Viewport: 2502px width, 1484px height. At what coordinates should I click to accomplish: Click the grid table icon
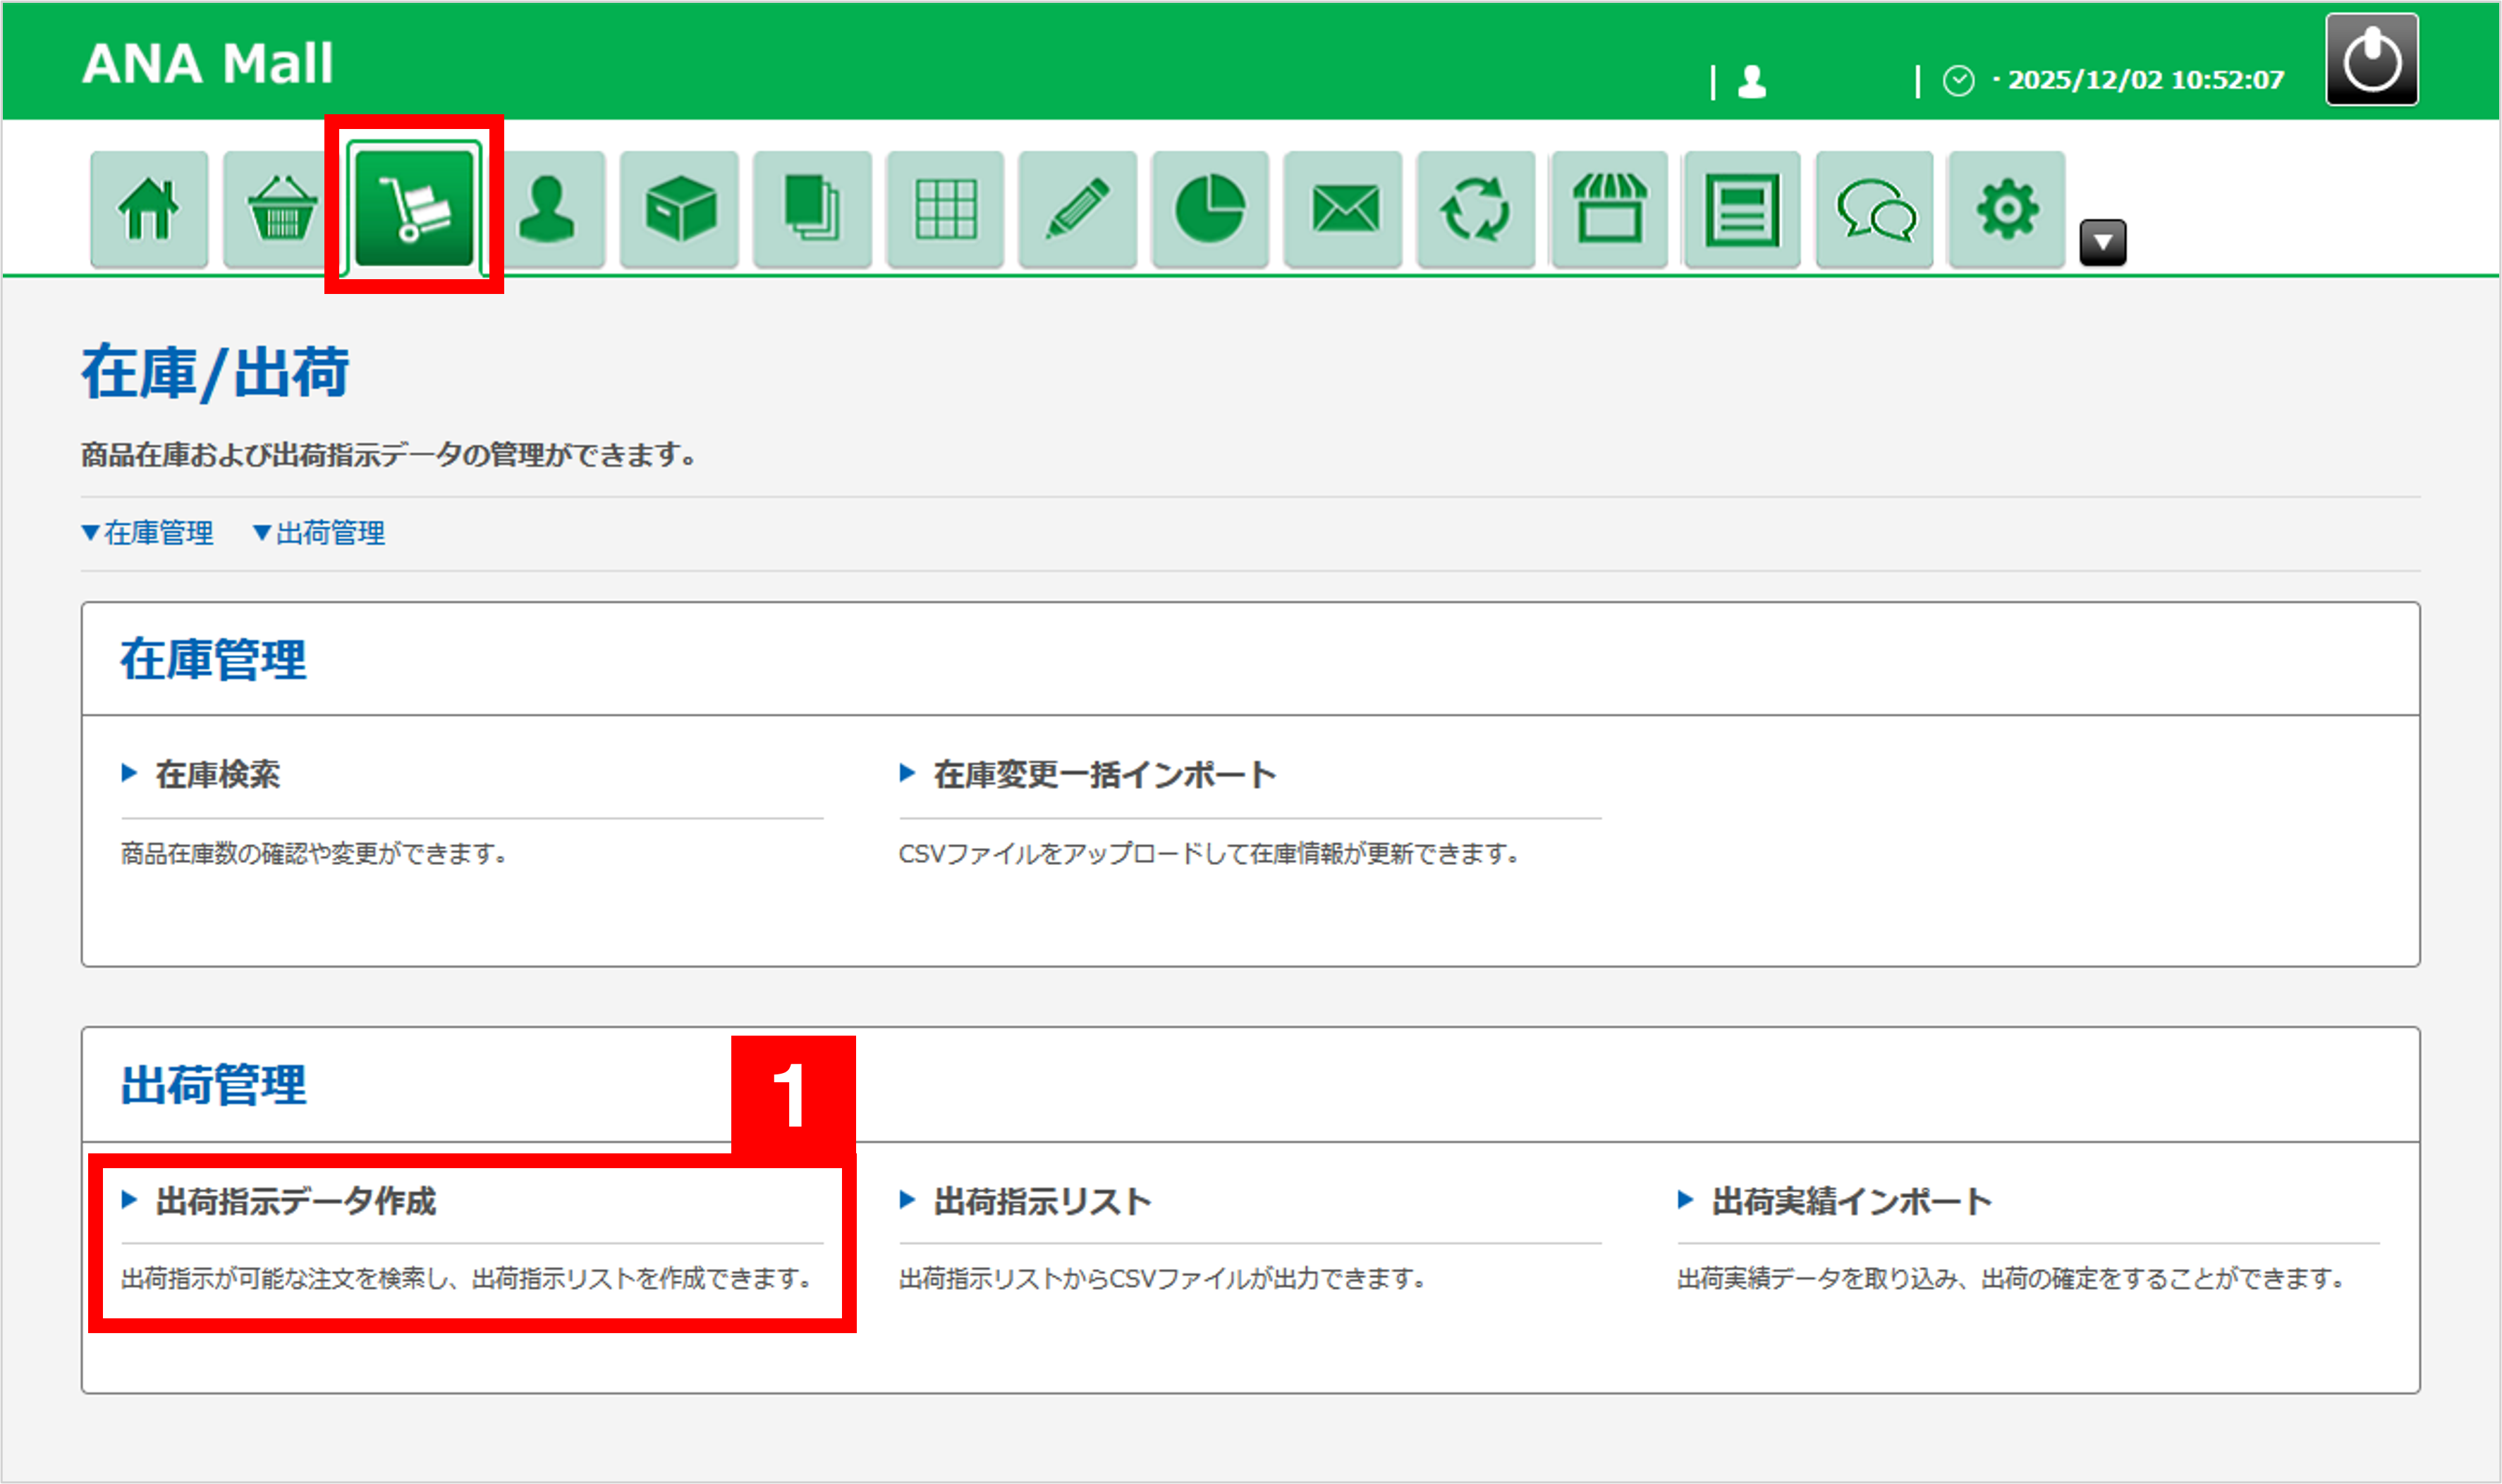(x=945, y=210)
